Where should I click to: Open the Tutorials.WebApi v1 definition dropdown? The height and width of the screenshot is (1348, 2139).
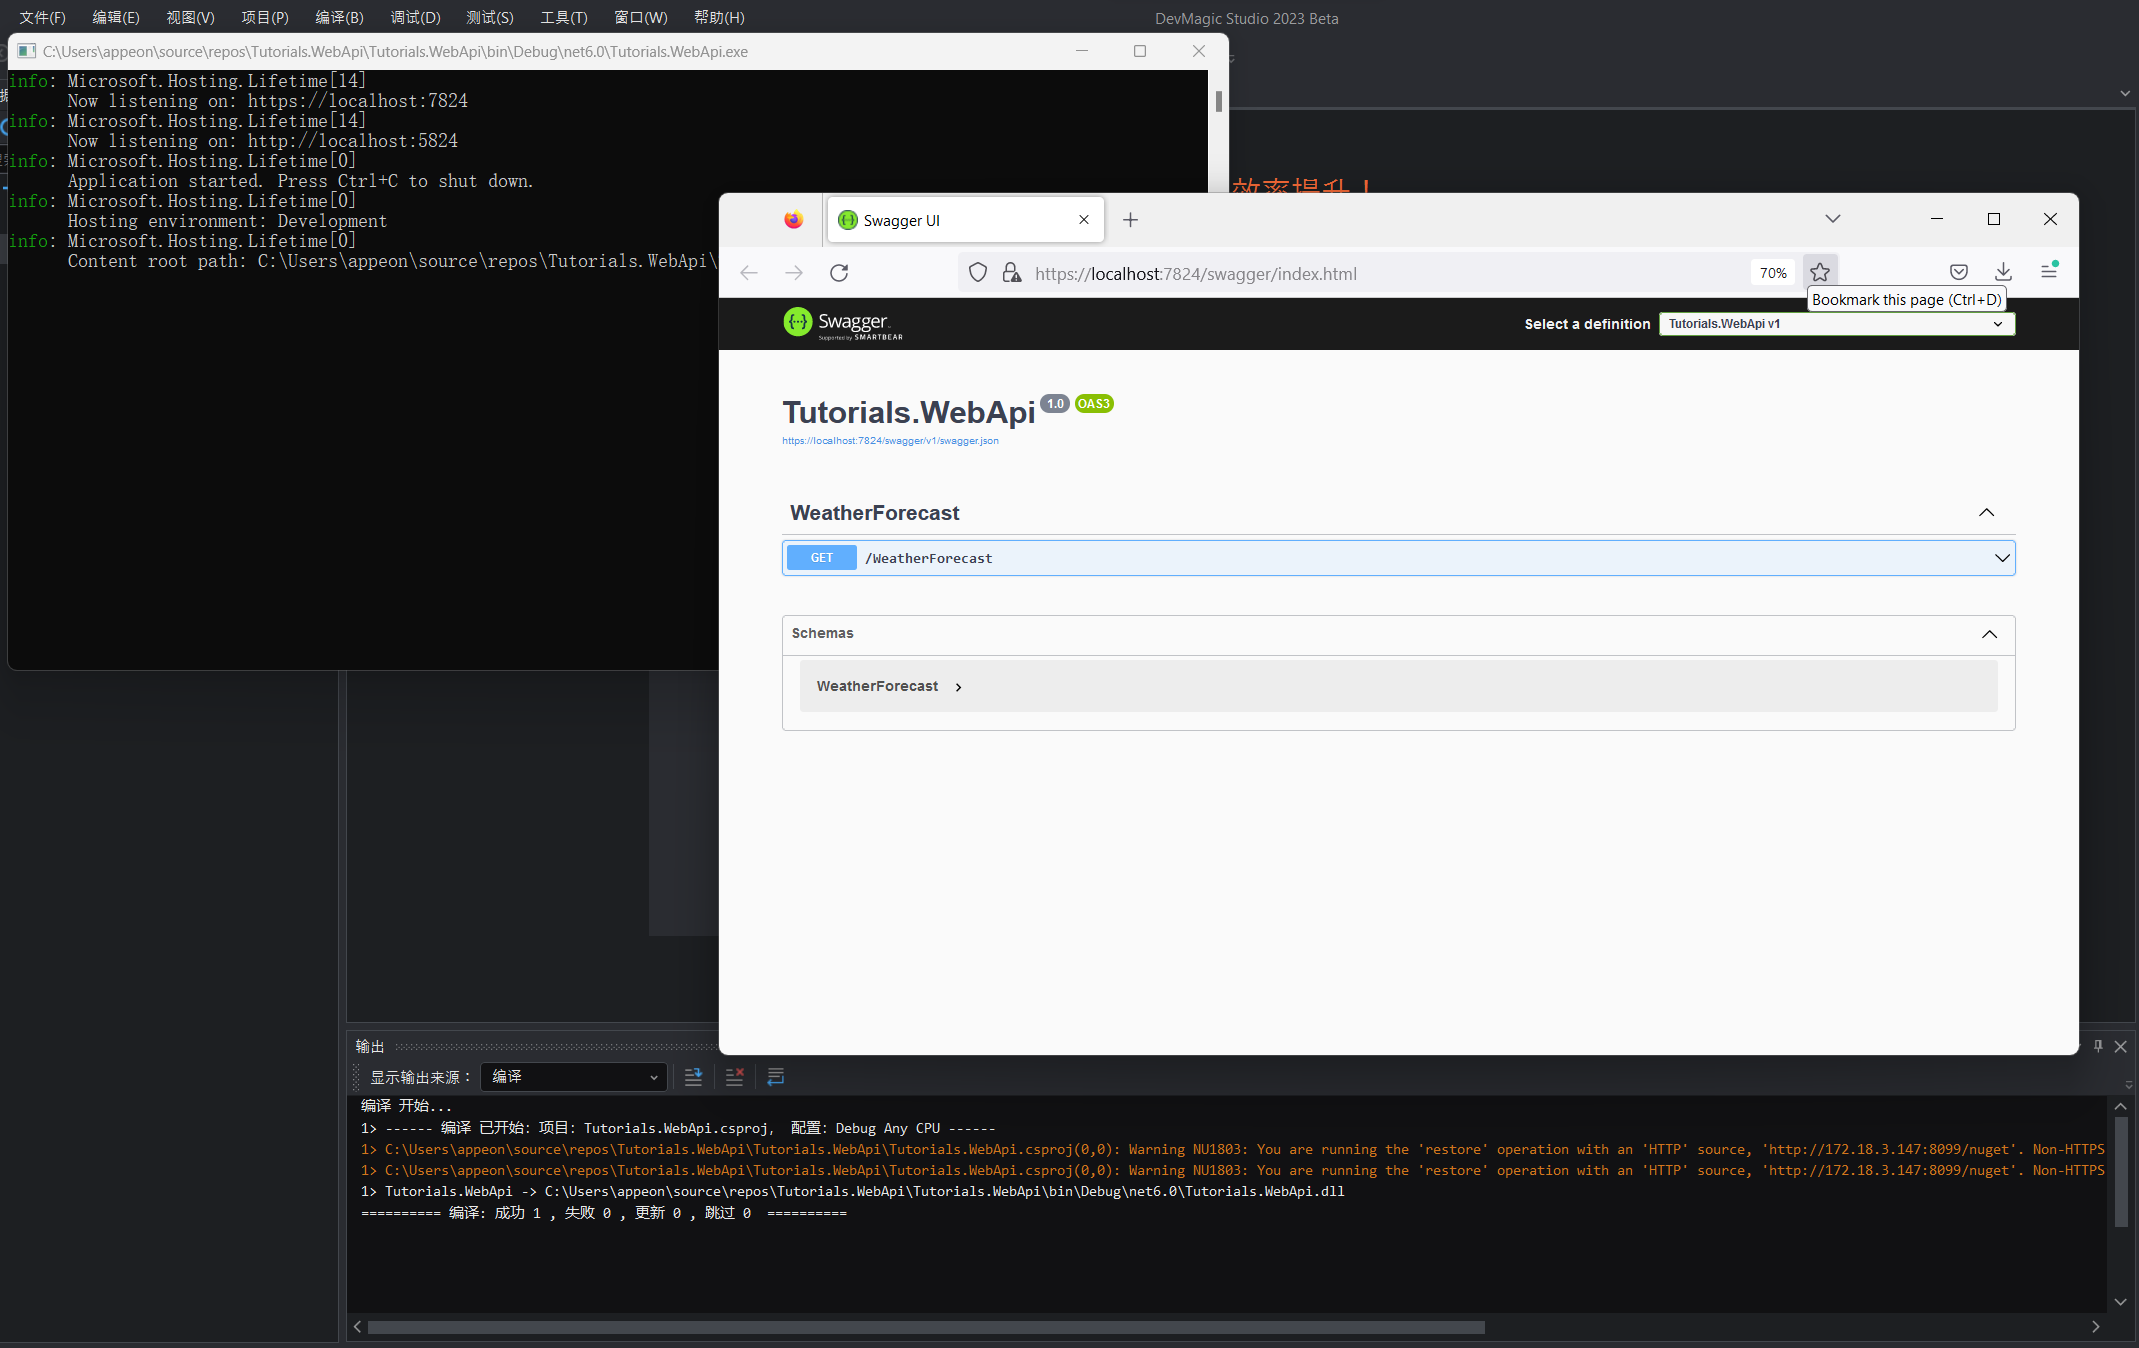pyautogui.click(x=1836, y=324)
